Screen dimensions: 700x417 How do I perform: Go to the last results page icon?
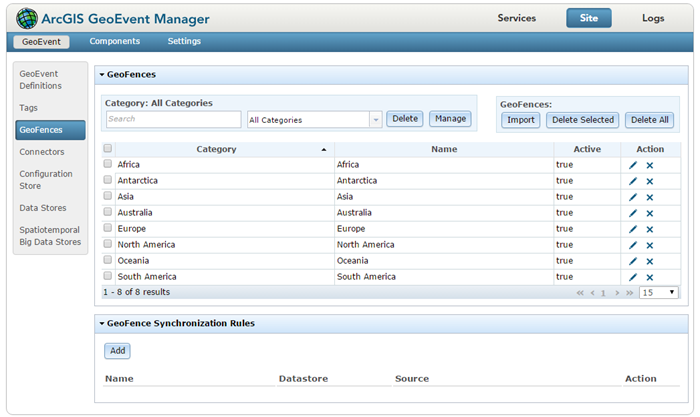[x=629, y=293]
